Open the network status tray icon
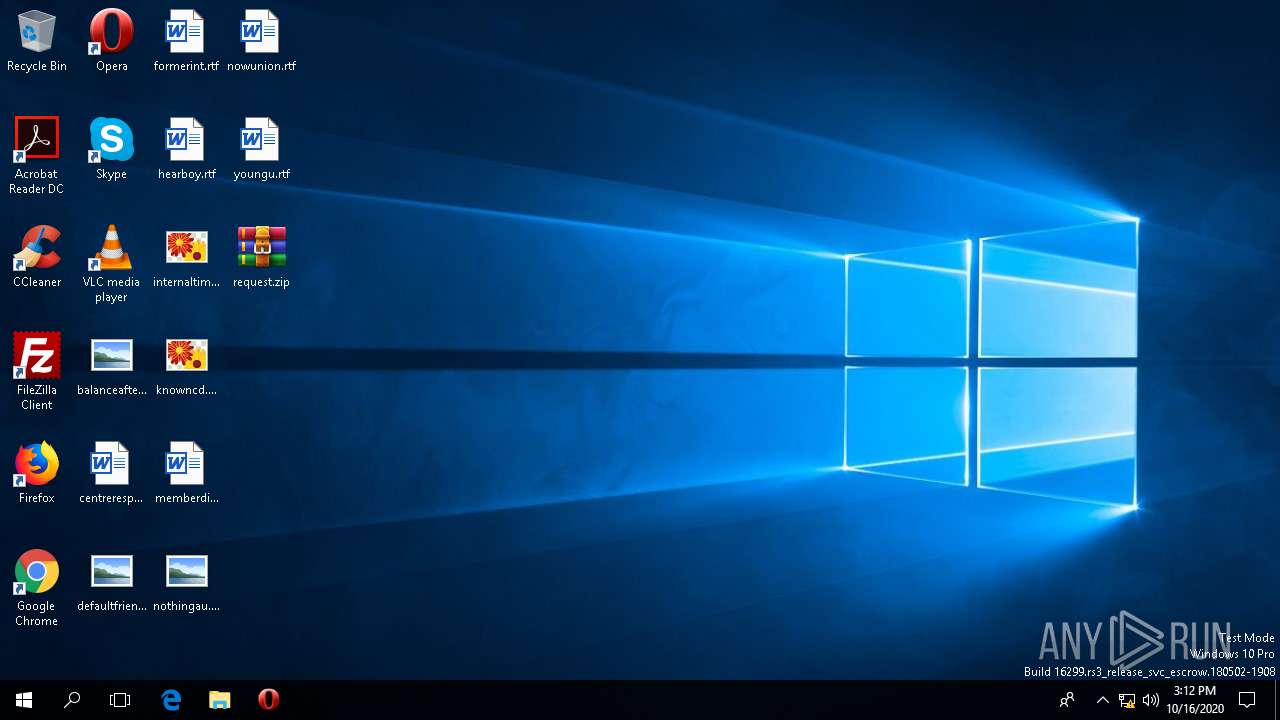 [x=1127, y=700]
